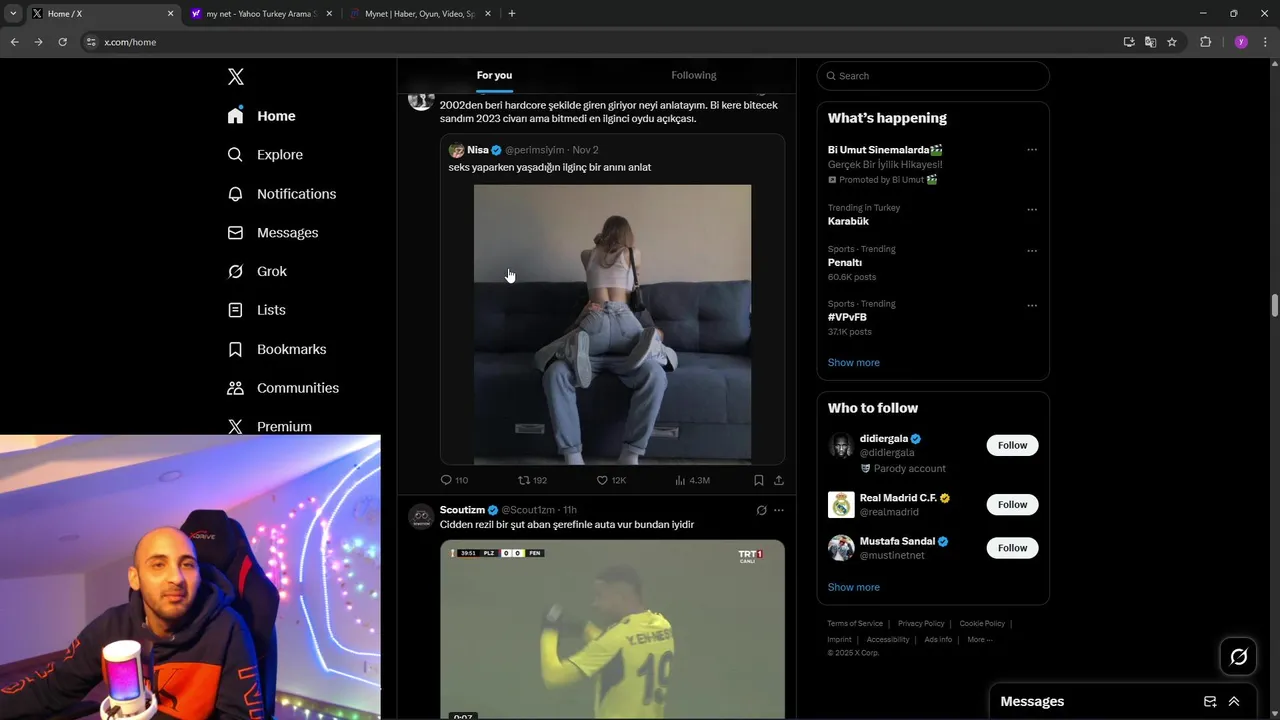The image size is (1280, 720).
Task: Open the #VPvFB trending topic
Action: pos(847,317)
